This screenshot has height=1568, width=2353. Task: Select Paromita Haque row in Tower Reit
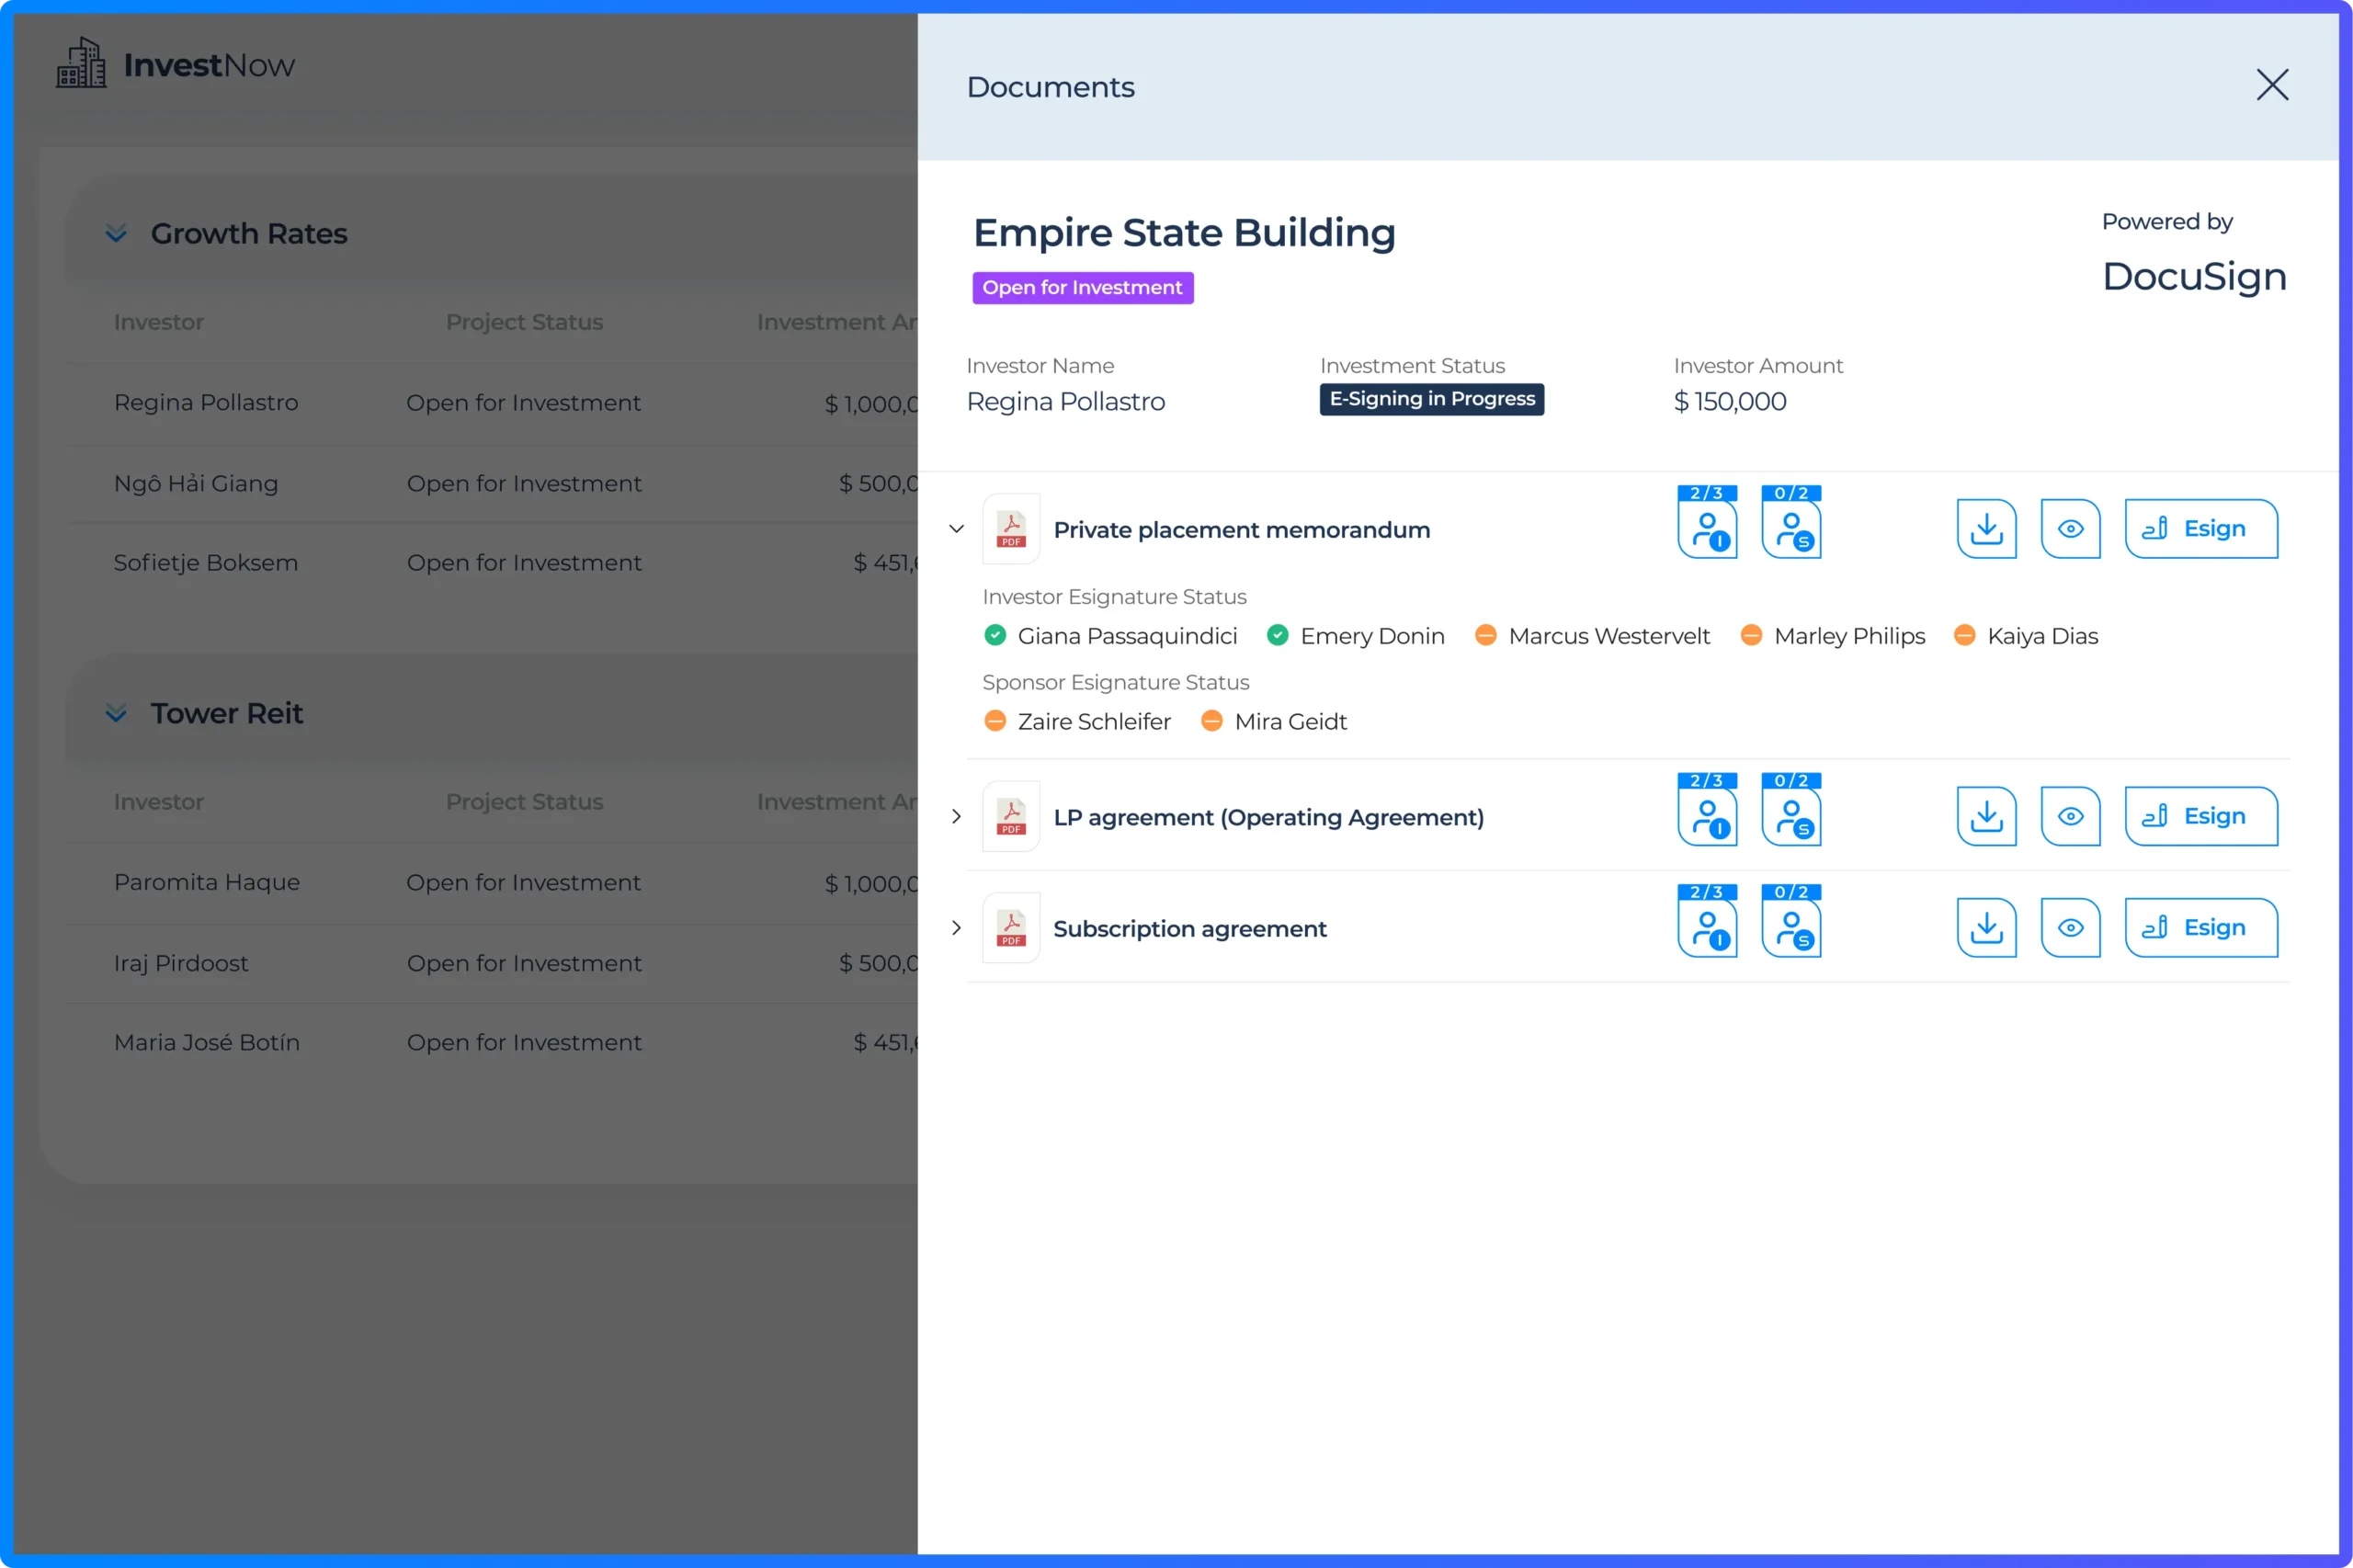pyautogui.click(x=491, y=883)
